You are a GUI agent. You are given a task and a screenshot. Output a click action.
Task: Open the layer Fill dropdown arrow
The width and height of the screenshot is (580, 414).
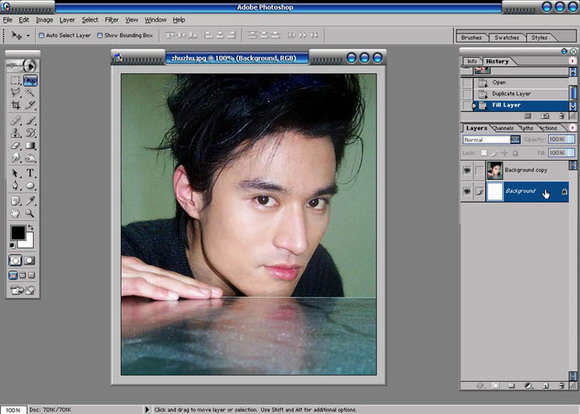tap(571, 153)
